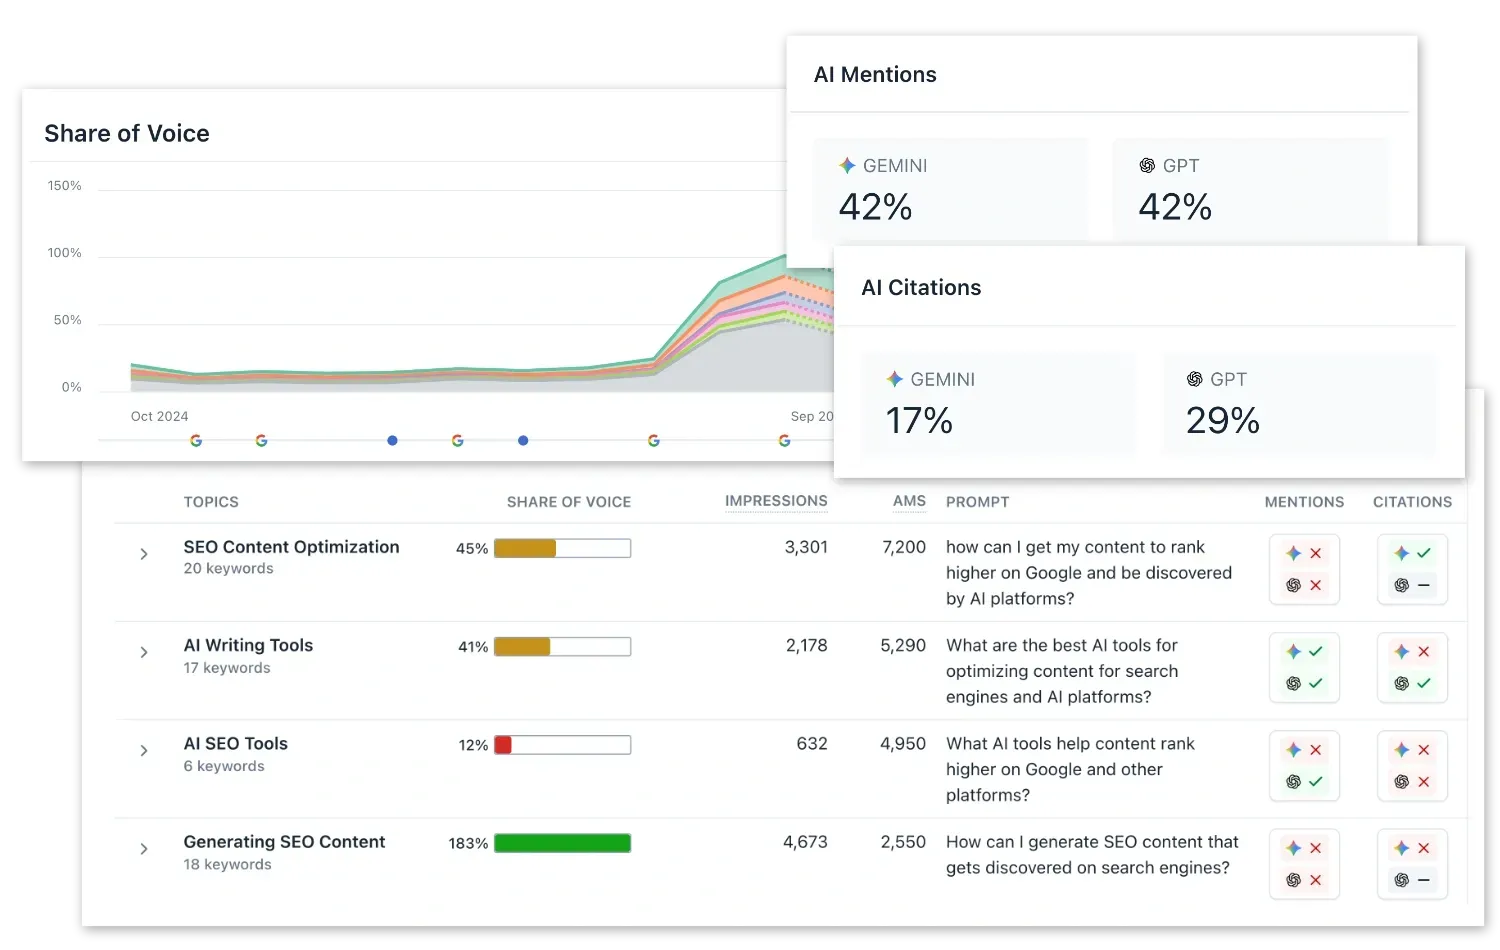Sort the table by the AMS column
The height and width of the screenshot is (950, 1500).
click(909, 501)
